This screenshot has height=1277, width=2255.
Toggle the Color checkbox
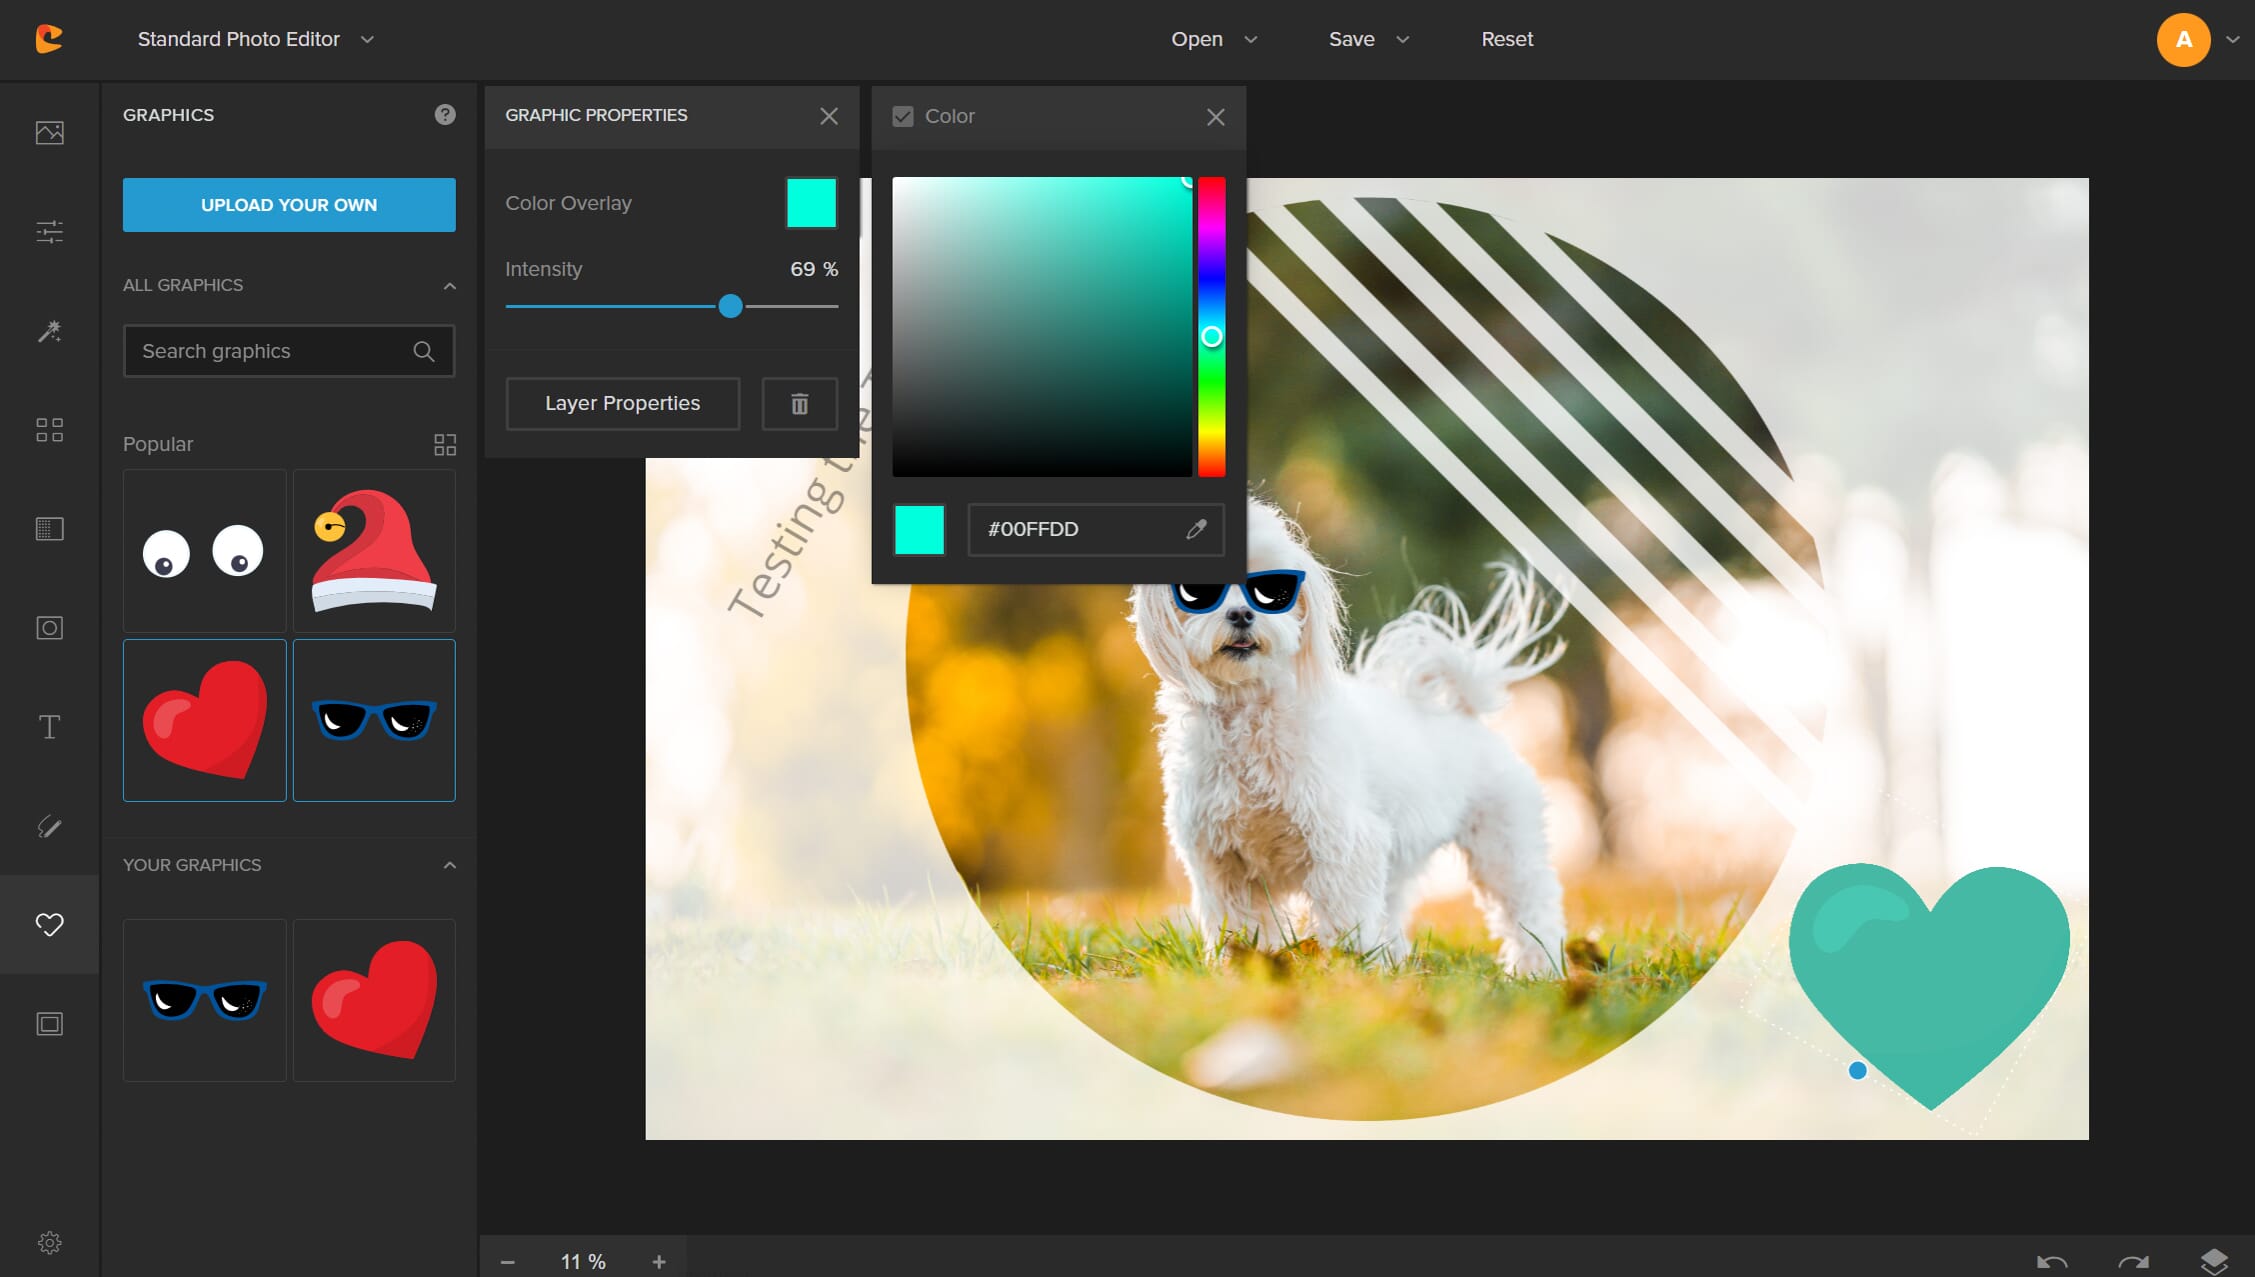tap(903, 116)
